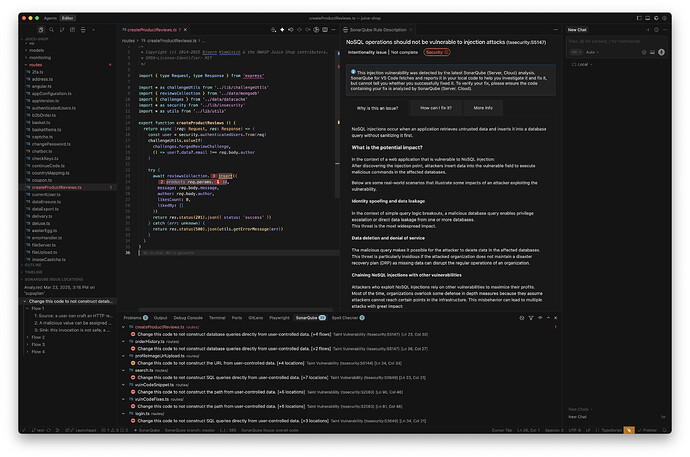
Task: Toggle primary sidebar layout icon in title bar
Action: (639, 18)
